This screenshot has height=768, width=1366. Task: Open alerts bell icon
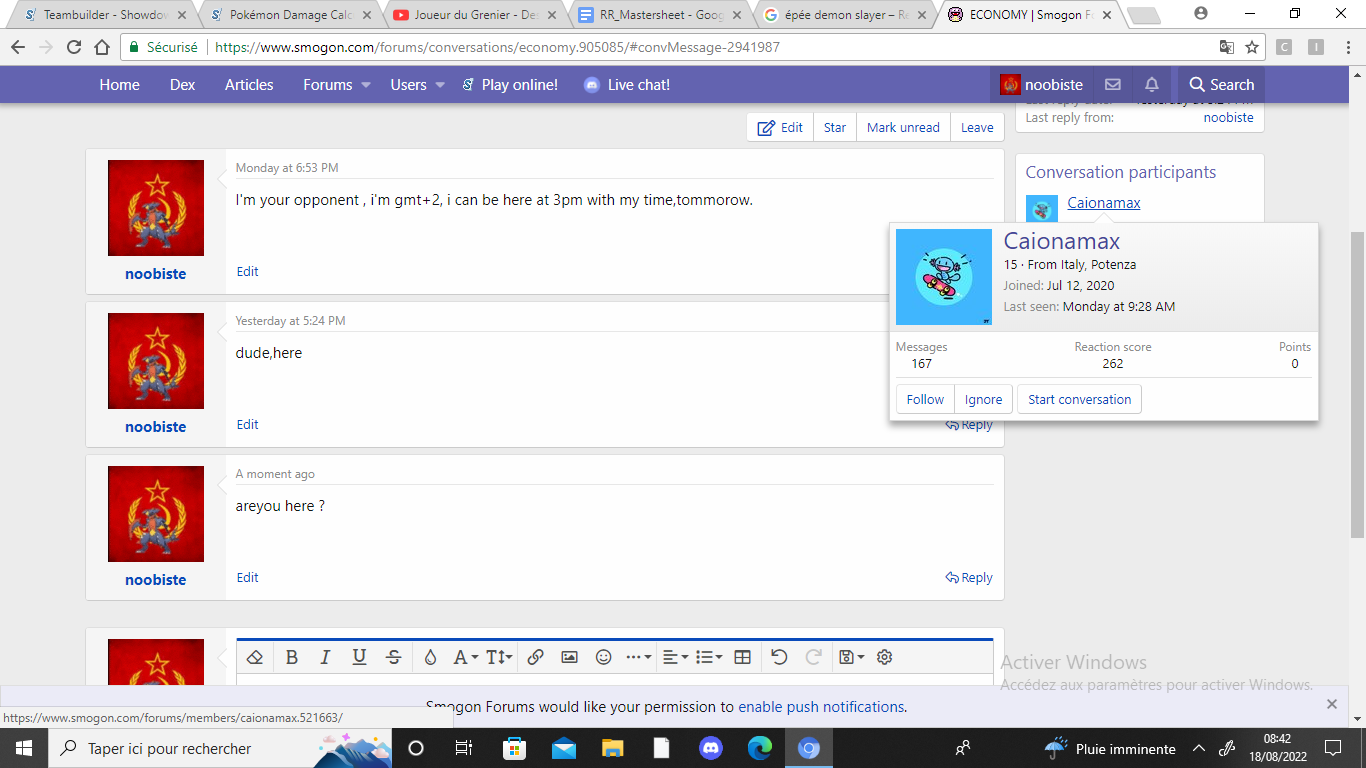(x=1151, y=85)
